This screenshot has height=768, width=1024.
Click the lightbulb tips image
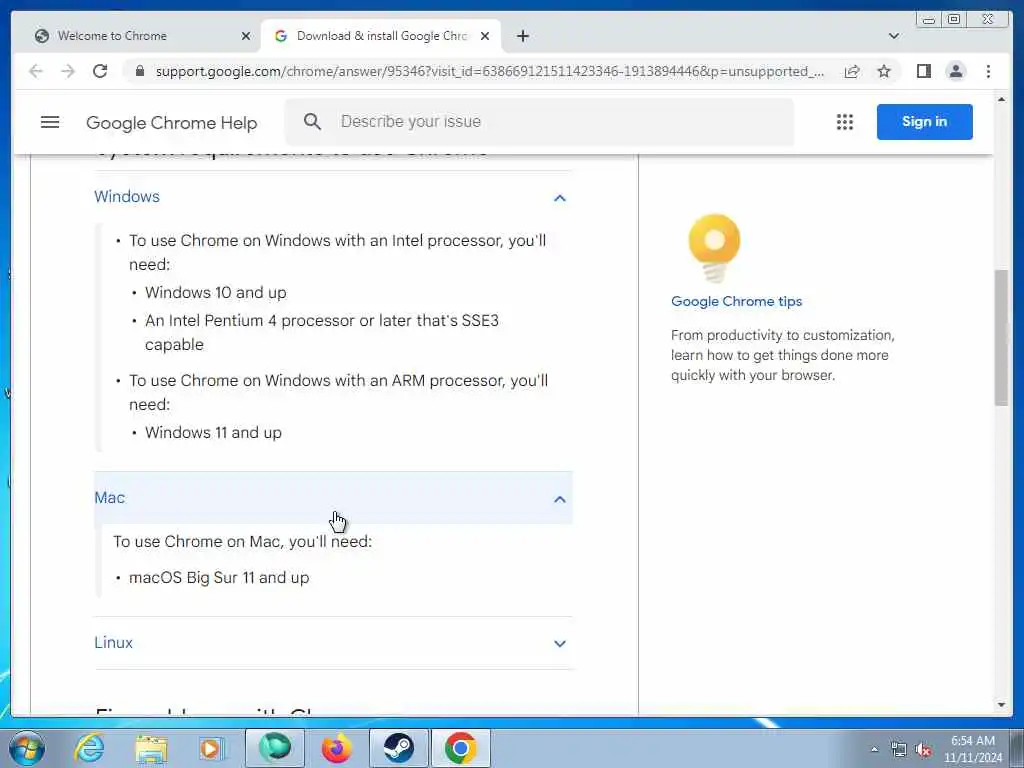(x=714, y=248)
